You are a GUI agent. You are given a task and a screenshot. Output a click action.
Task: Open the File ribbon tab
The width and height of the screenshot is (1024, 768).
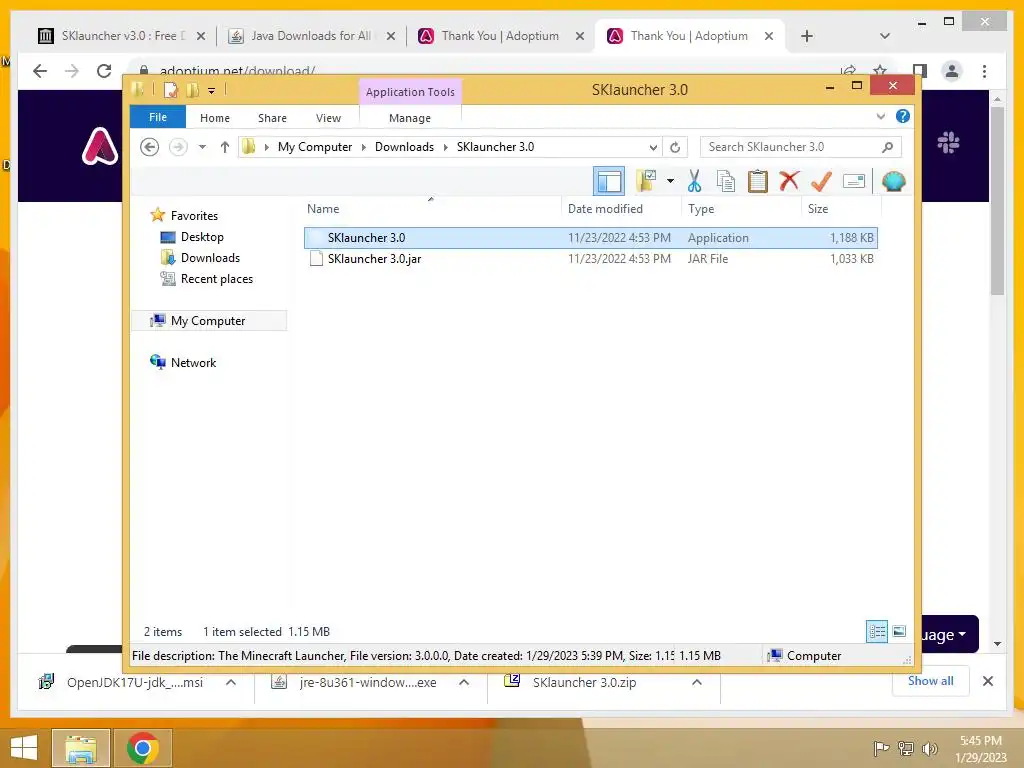click(x=158, y=118)
